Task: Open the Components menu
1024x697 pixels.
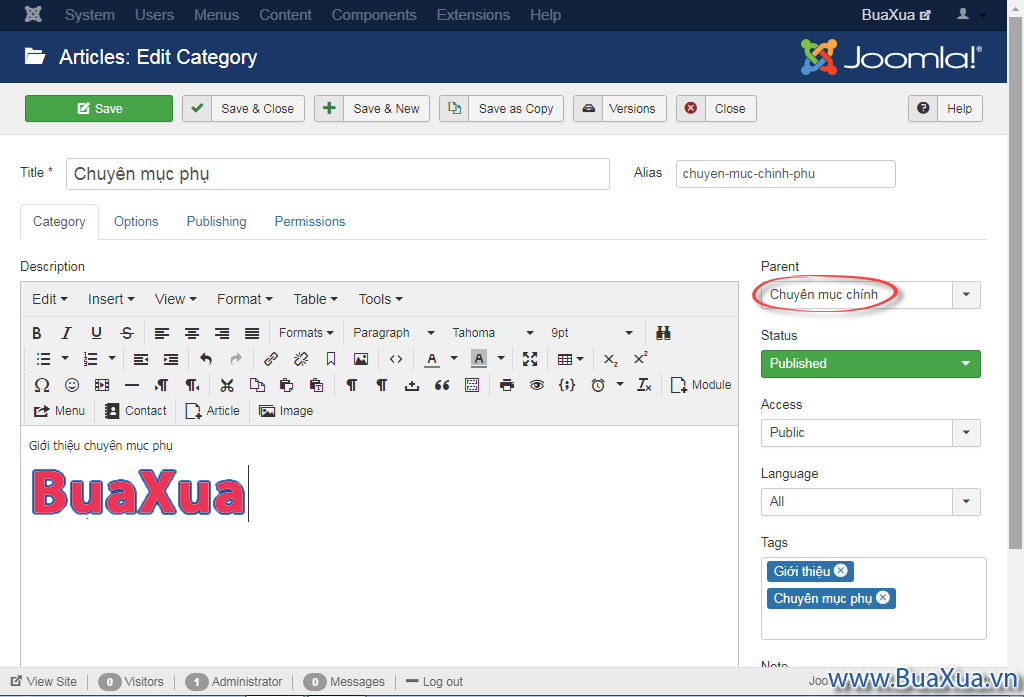Action: point(374,15)
